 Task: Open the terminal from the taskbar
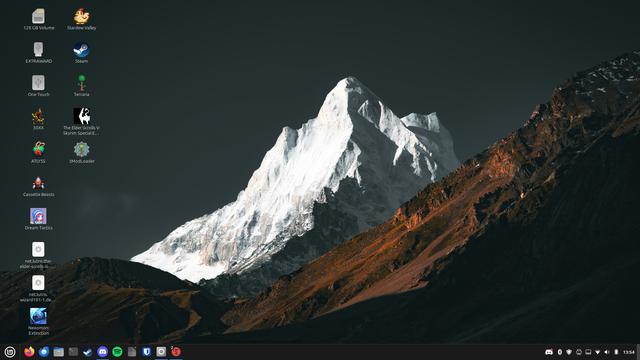(x=73, y=352)
